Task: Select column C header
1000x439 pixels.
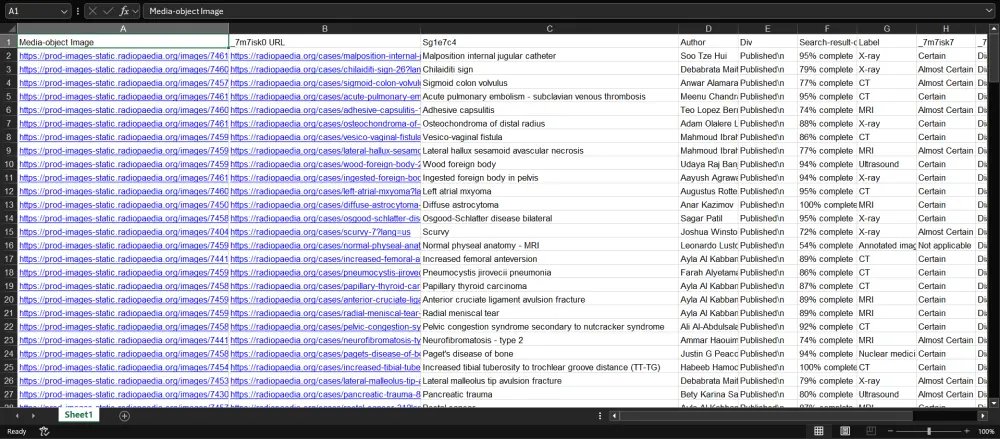Action: coord(550,29)
